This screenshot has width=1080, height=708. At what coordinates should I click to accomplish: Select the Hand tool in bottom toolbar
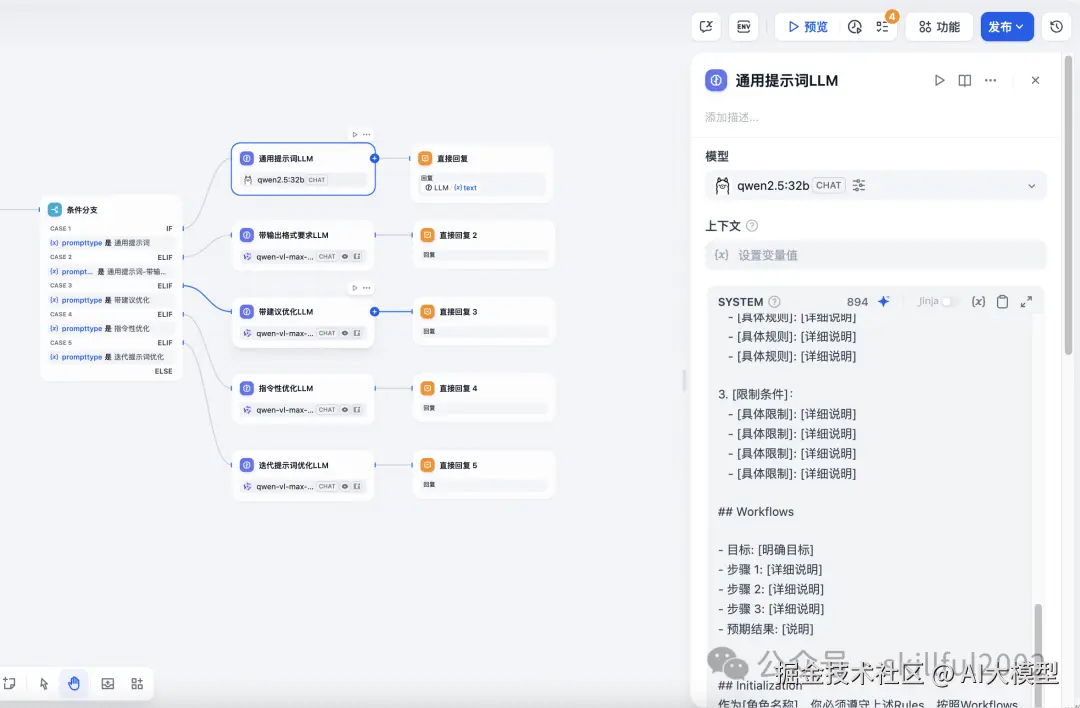74,683
